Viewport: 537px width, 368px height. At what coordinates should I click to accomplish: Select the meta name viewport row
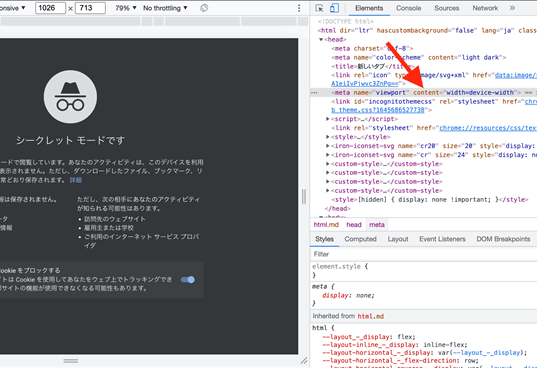(x=424, y=93)
